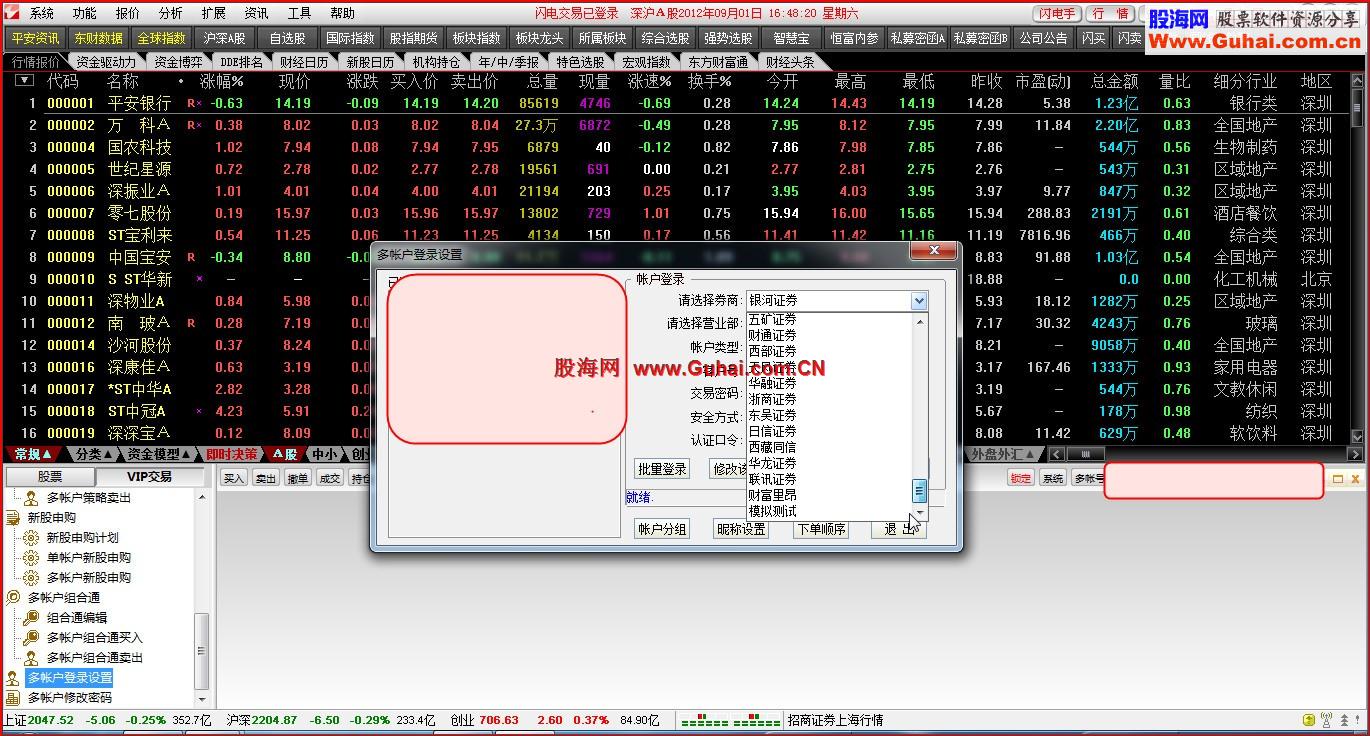Click the red 锁定 button

(x=1020, y=479)
